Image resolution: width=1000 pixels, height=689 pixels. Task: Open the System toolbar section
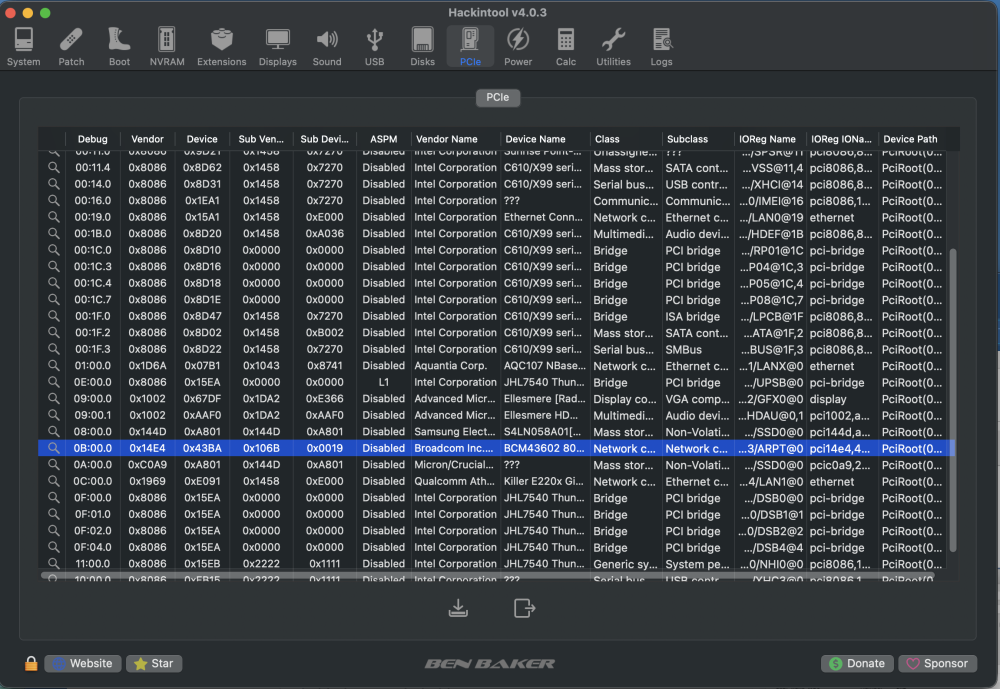point(24,47)
